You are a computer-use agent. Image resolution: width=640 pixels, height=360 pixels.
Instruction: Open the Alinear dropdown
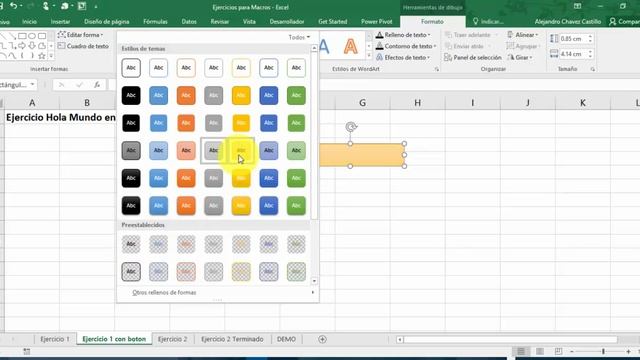523,35
